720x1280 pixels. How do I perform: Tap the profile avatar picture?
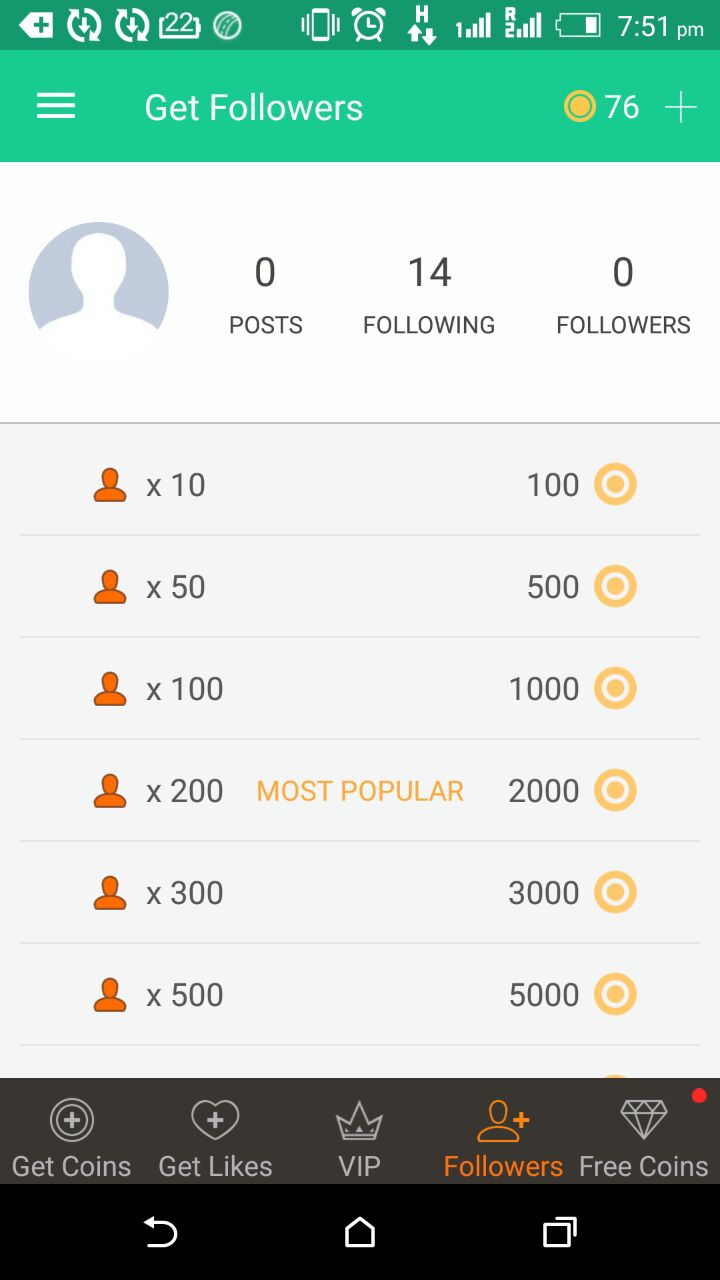(x=99, y=292)
